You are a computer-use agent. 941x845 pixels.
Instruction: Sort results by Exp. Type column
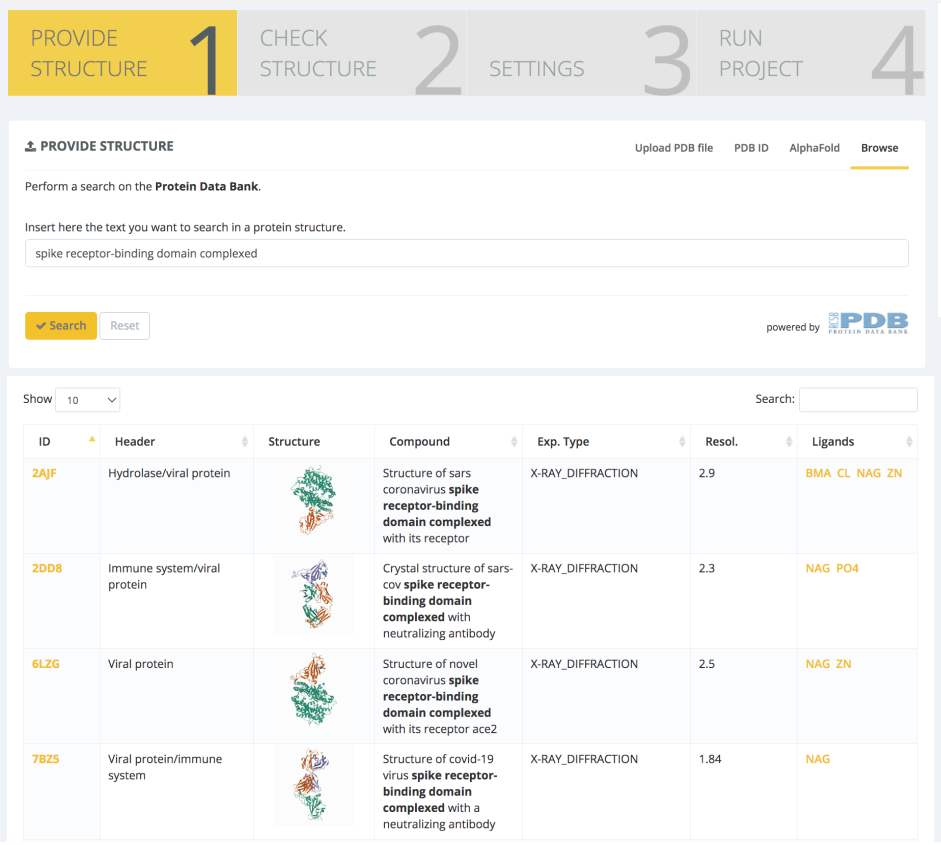[x=682, y=442]
